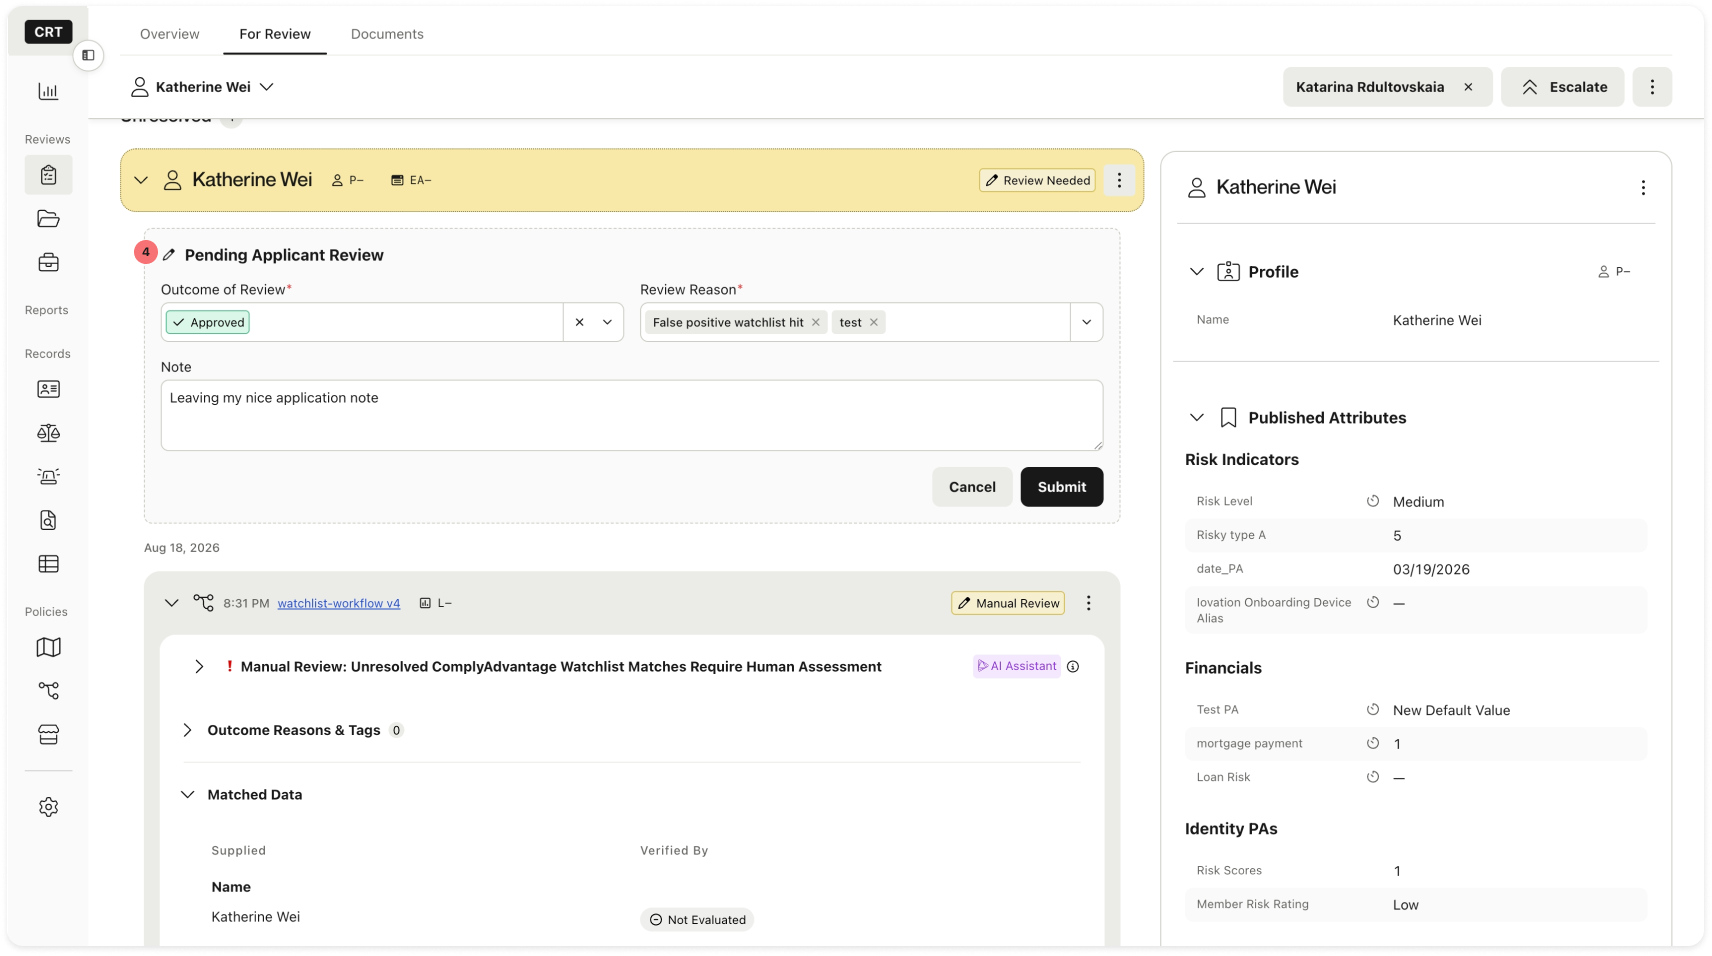Viewport: 1712px width, 956px height.
Task: Click the L– label beside watchlist-workflow
Action: click(435, 603)
